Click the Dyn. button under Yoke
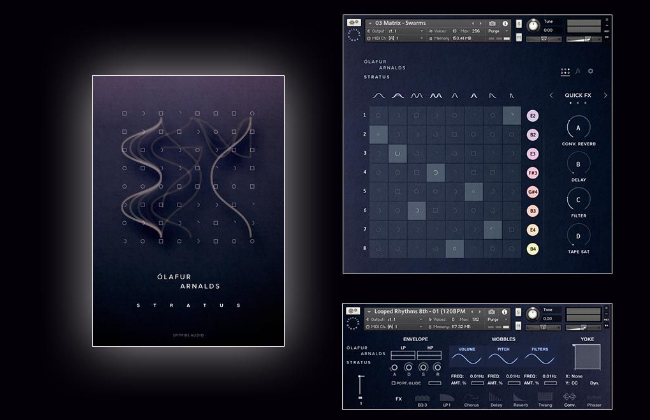 click(594, 383)
